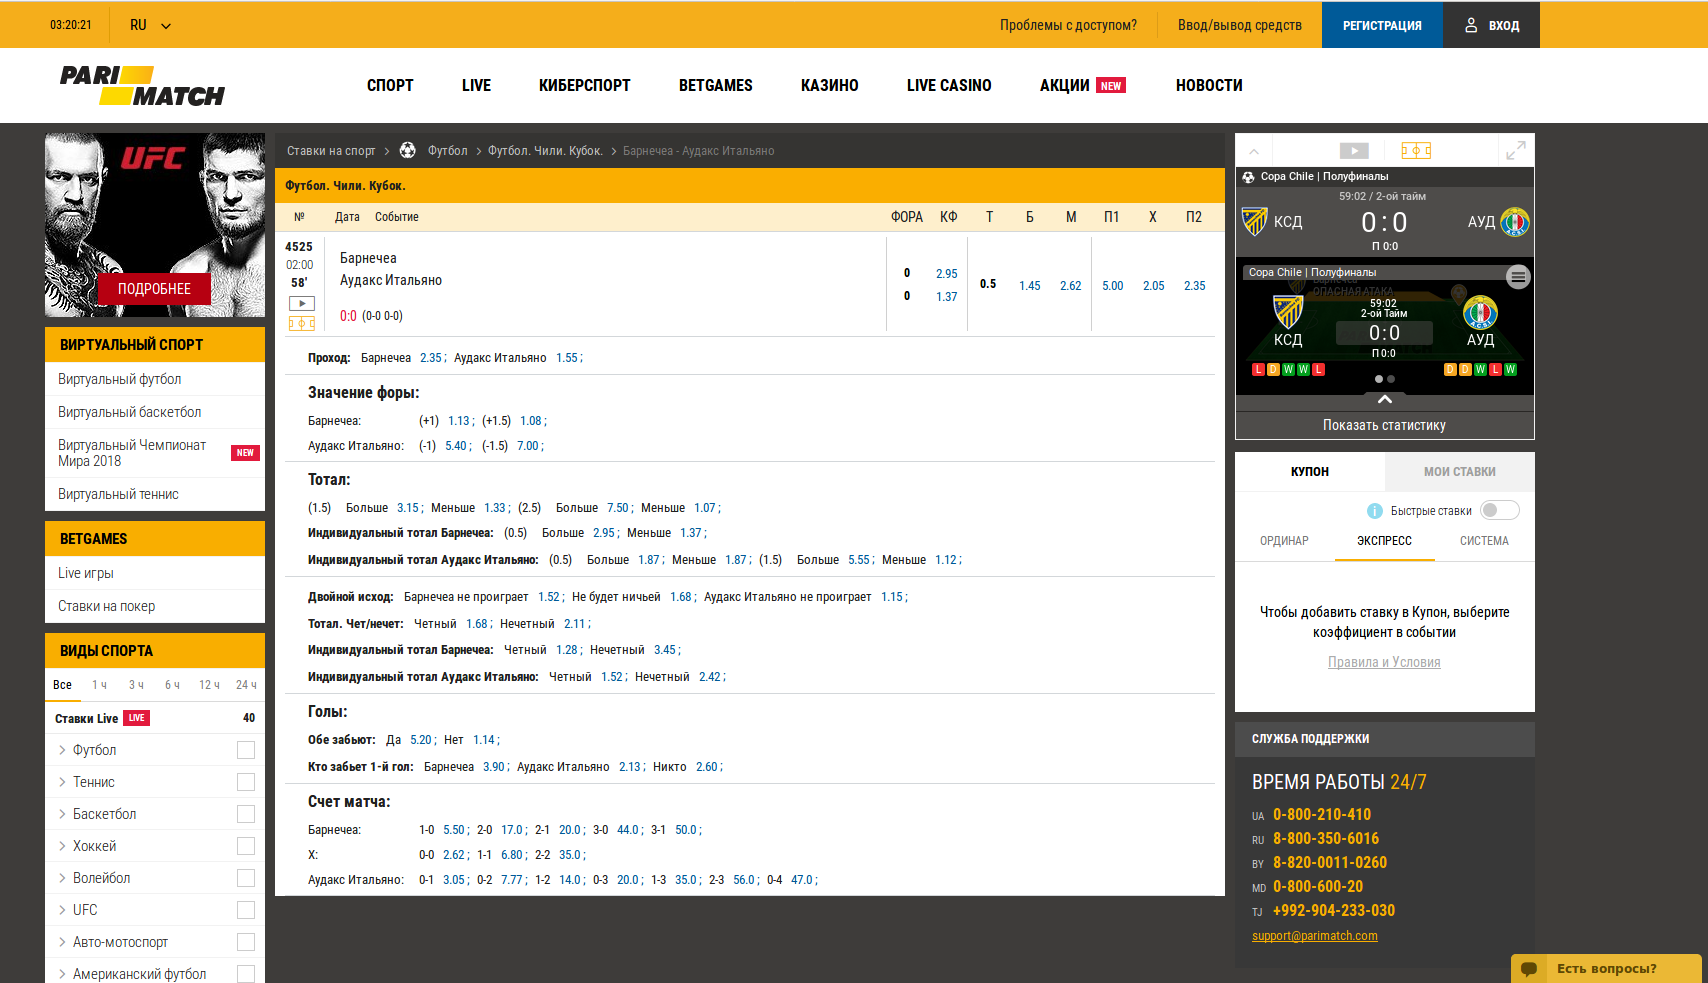Expand Футбол sport list
Image resolution: width=1708 pixels, height=983 pixels.
(62, 750)
